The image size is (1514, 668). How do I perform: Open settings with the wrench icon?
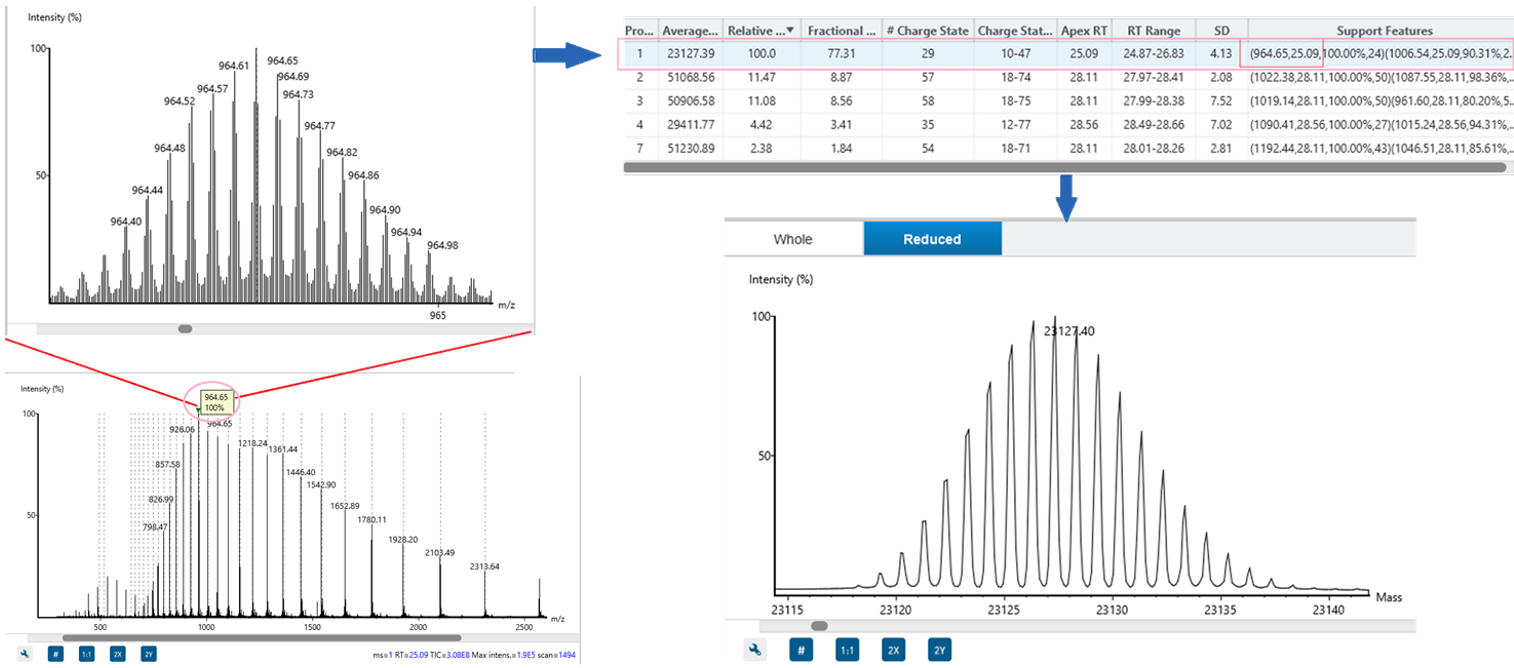tap(757, 649)
